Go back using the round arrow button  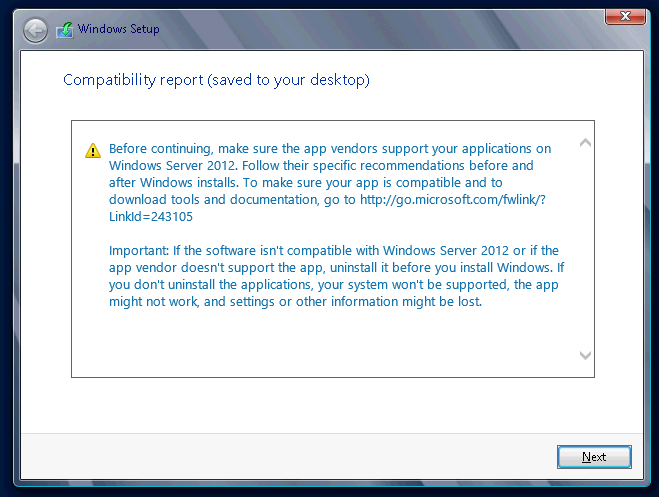tap(35, 30)
